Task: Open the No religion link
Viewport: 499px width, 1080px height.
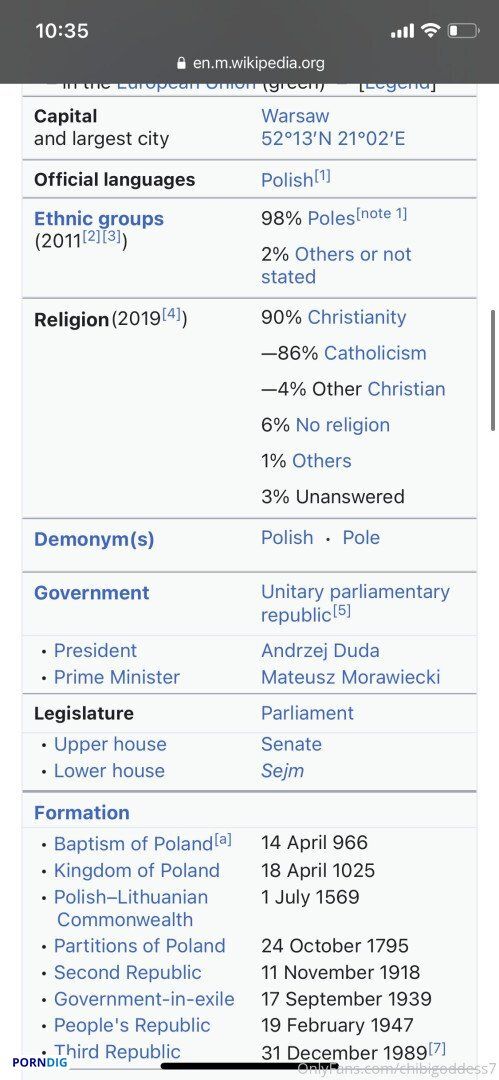Action: tap(343, 425)
